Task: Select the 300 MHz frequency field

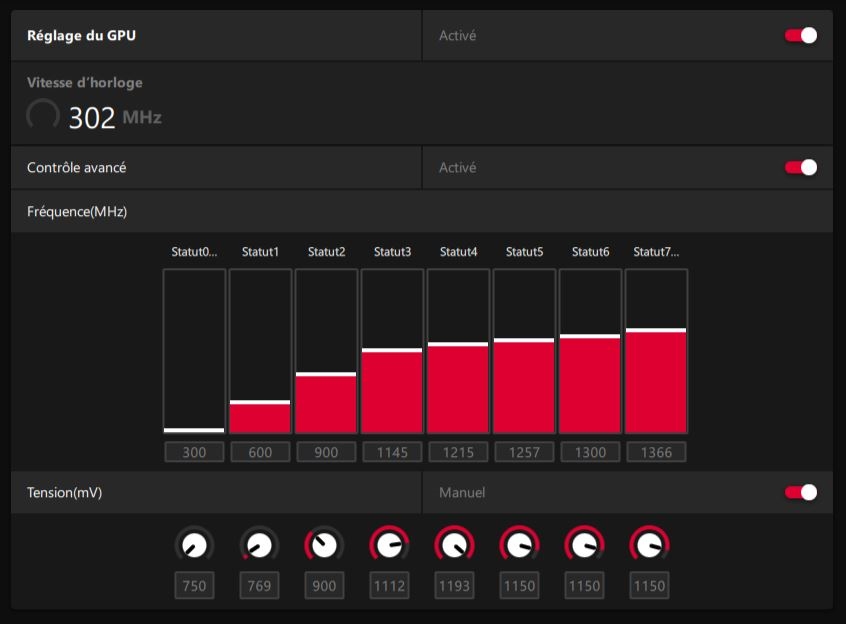Action: 194,452
